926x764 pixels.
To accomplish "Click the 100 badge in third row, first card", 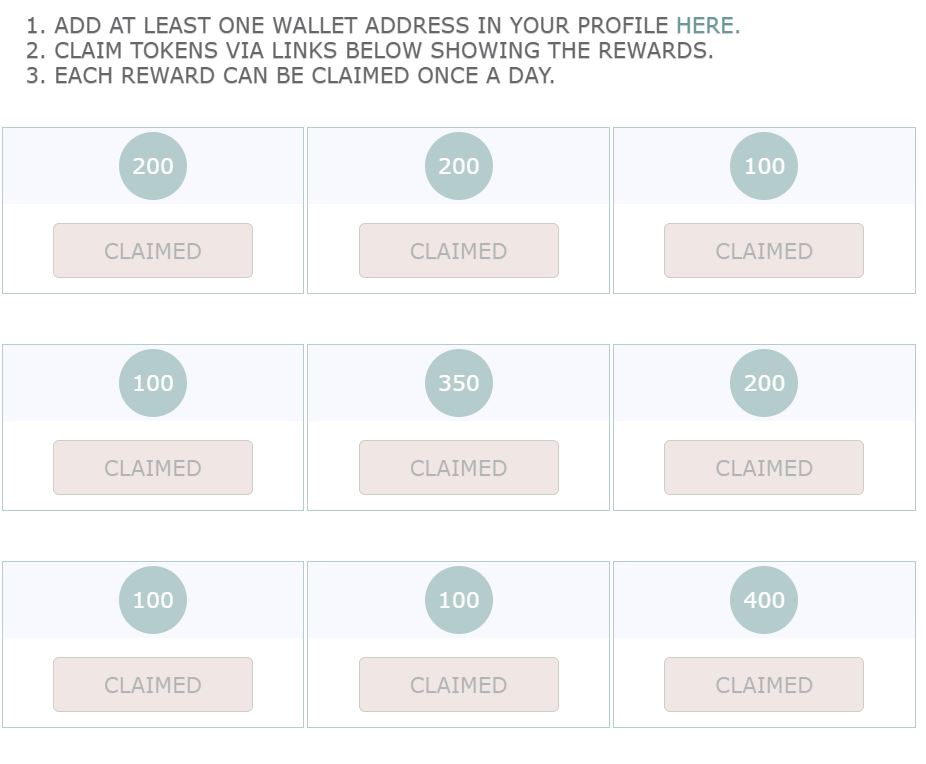I will 153,600.
